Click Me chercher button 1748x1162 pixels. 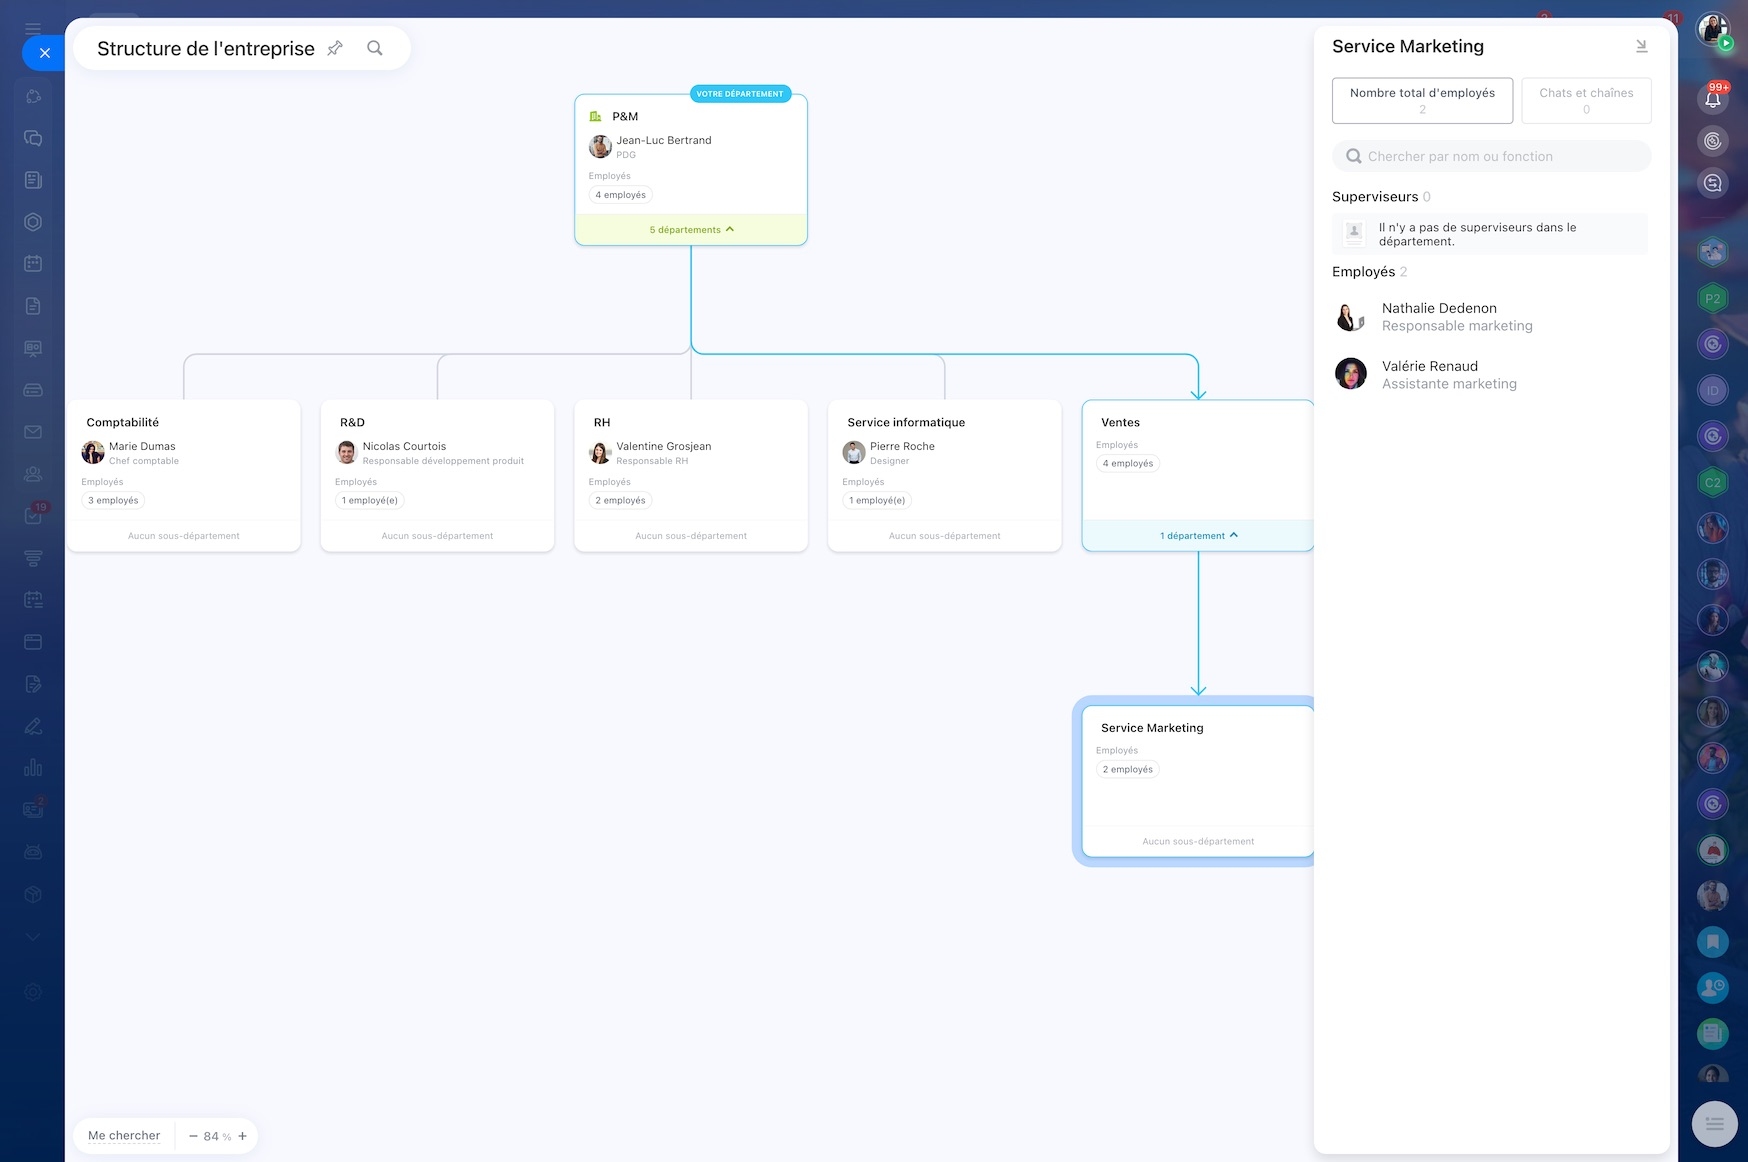point(124,1136)
